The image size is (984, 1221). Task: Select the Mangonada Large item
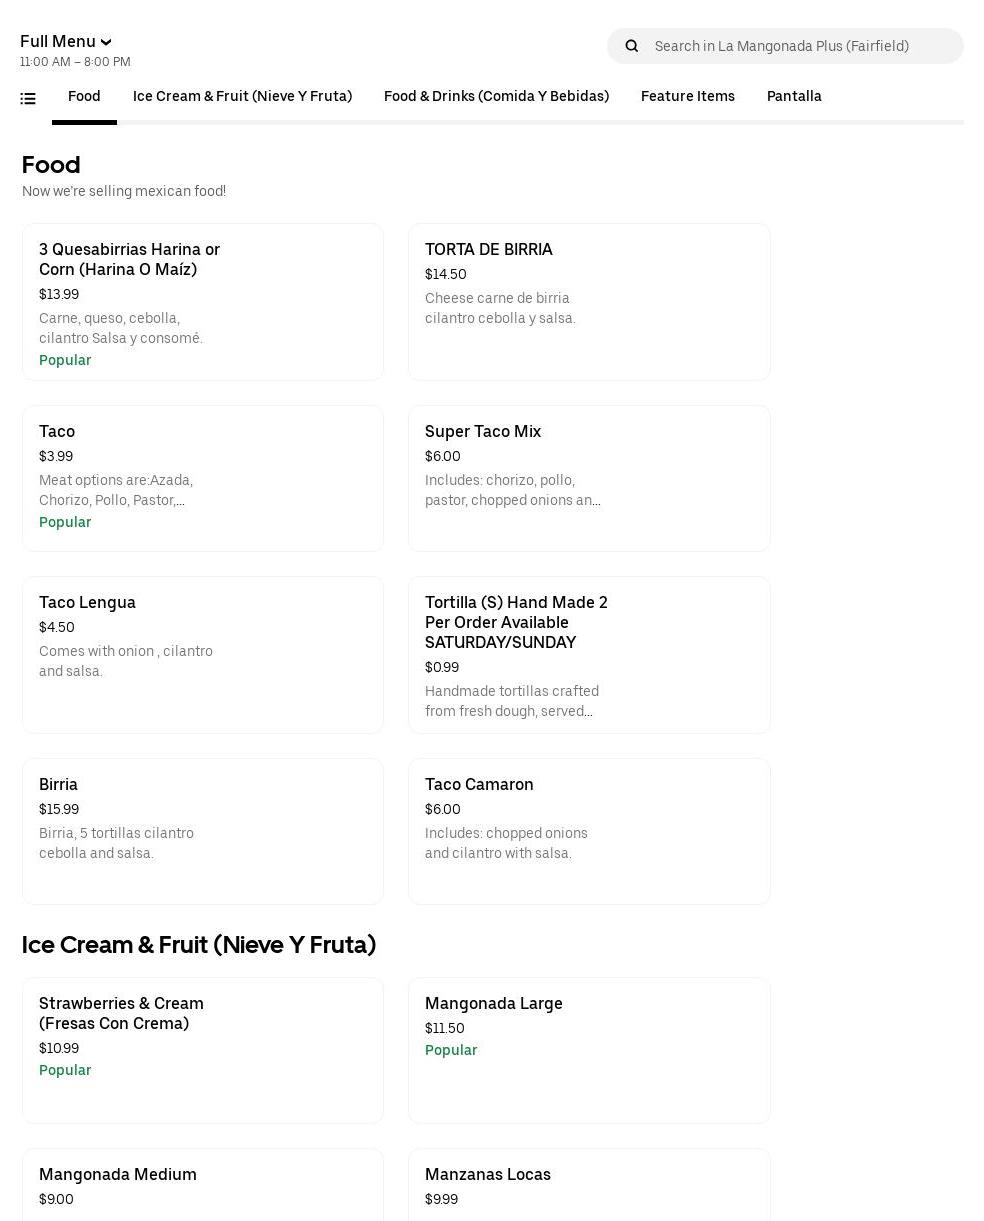pos(589,1050)
